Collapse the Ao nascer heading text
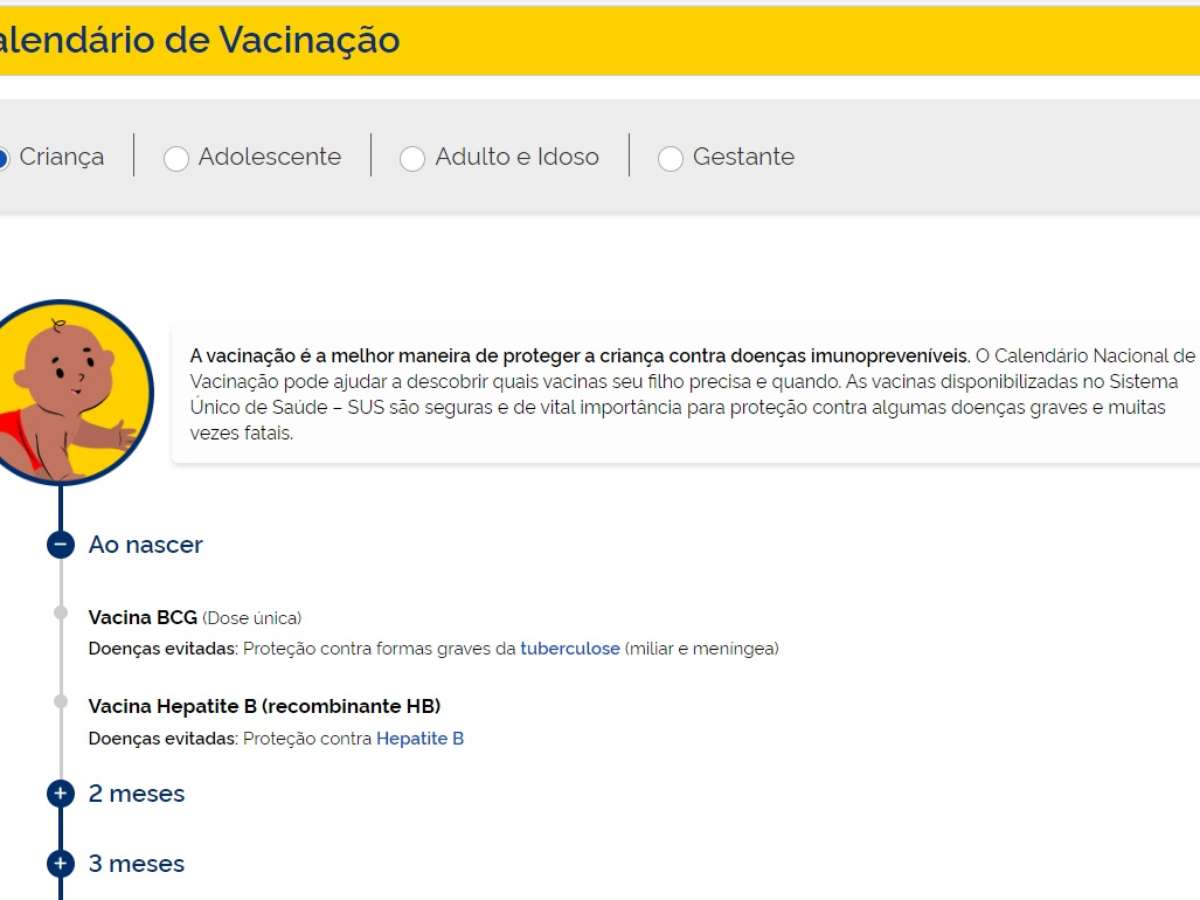1200x900 pixels. 145,545
